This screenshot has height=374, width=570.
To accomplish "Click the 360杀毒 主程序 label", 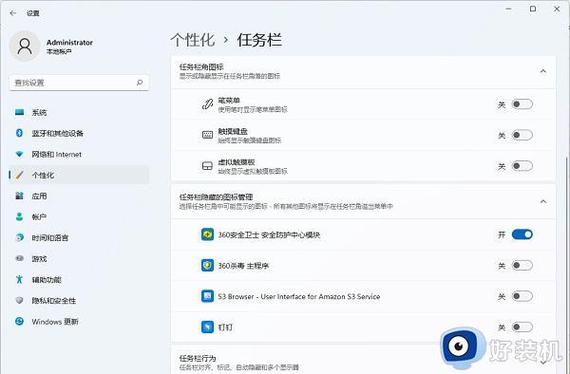I will (243, 266).
